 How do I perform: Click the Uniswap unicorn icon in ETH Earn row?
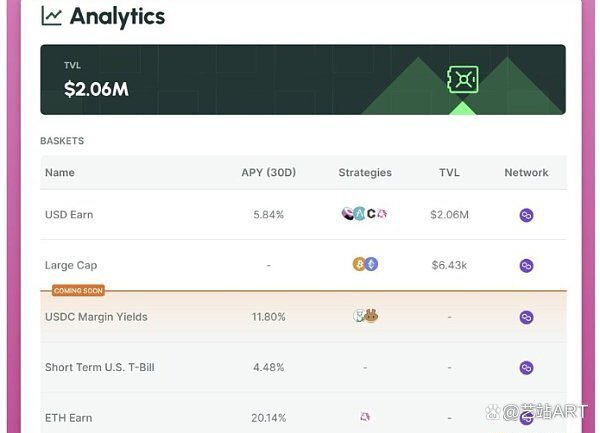tap(365, 417)
